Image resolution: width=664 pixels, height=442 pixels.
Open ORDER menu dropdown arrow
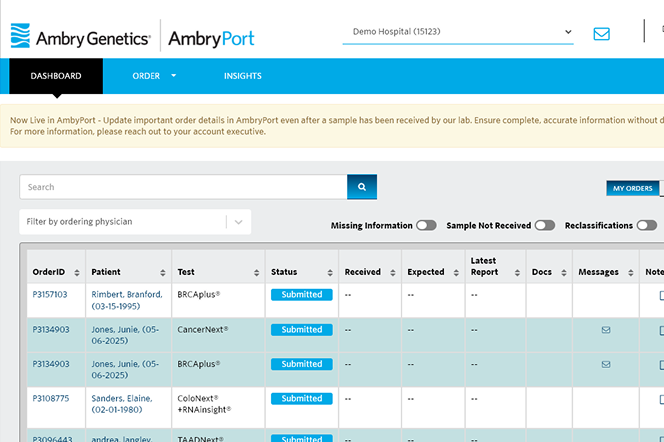(x=174, y=76)
